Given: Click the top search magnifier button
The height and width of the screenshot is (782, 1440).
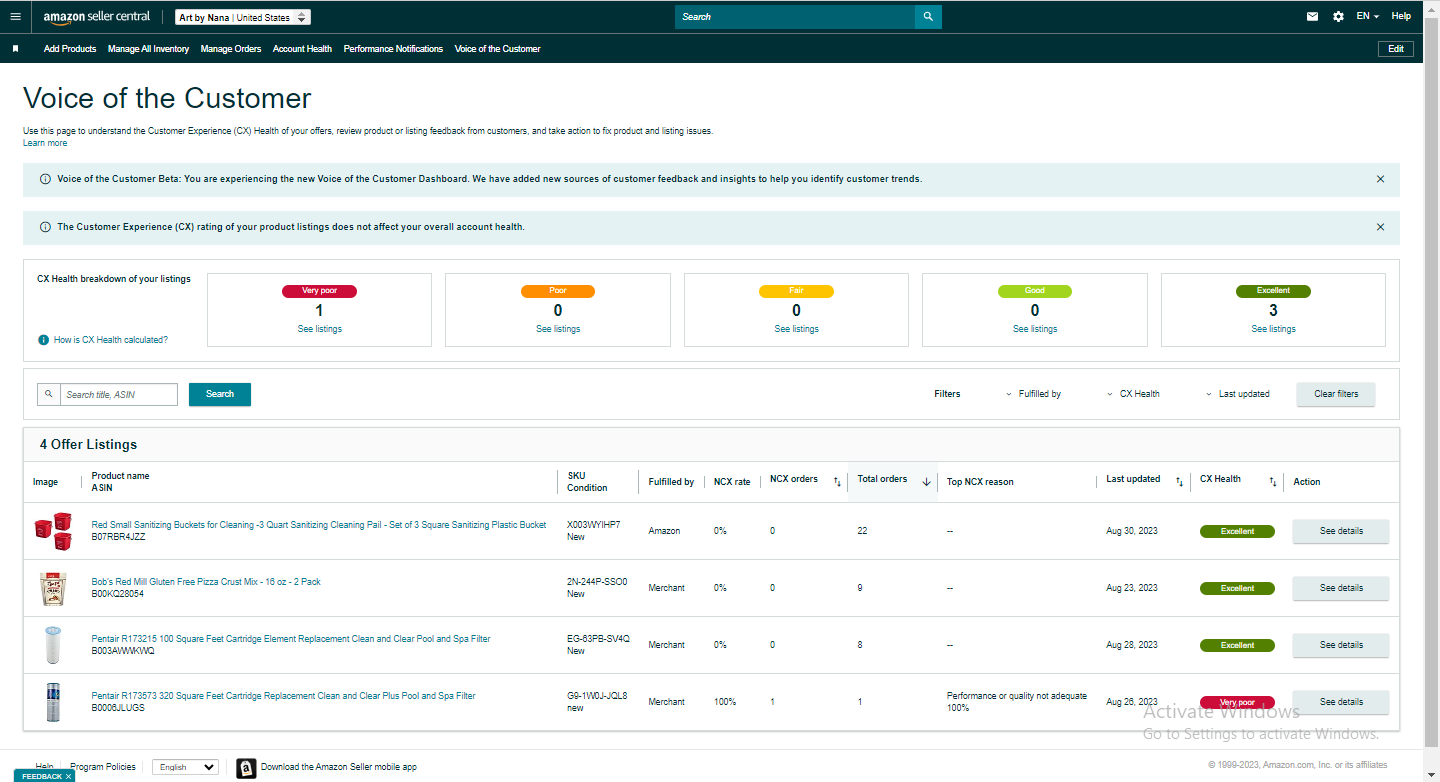Looking at the screenshot, I should pos(928,17).
